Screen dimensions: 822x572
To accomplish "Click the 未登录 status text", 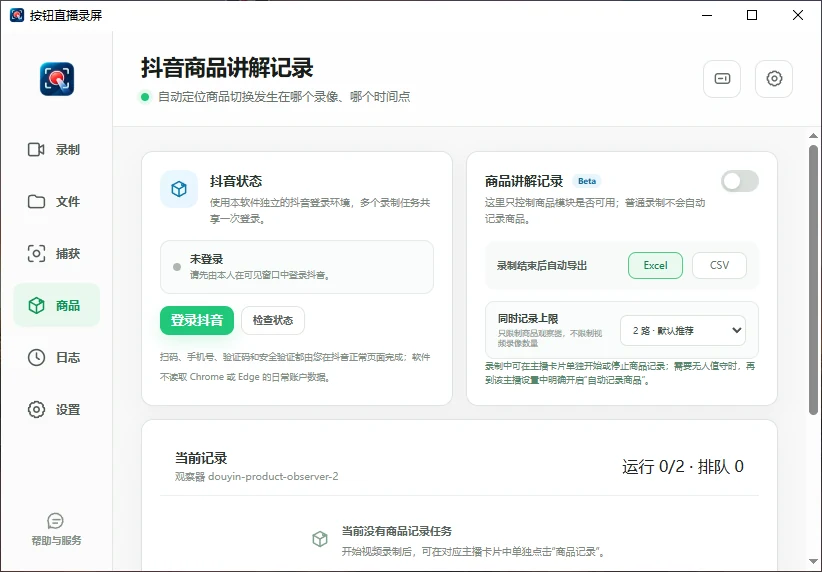I will (207, 259).
